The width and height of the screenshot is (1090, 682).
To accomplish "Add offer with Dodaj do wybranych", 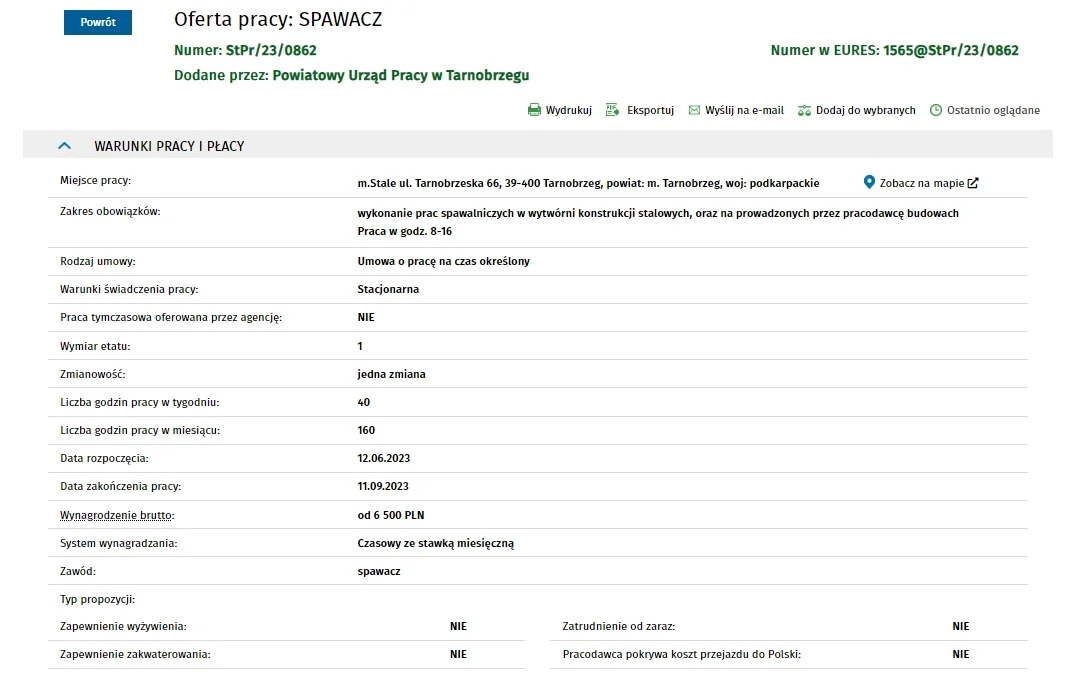I will 865,110.
